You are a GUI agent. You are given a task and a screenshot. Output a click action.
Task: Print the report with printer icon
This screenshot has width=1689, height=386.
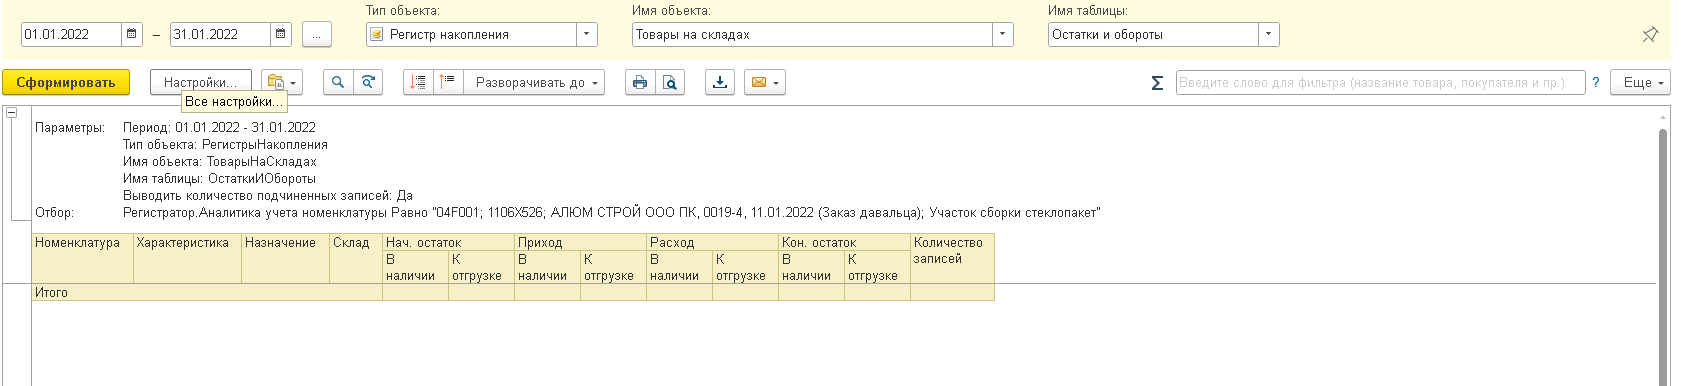click(x=640, y=82)
